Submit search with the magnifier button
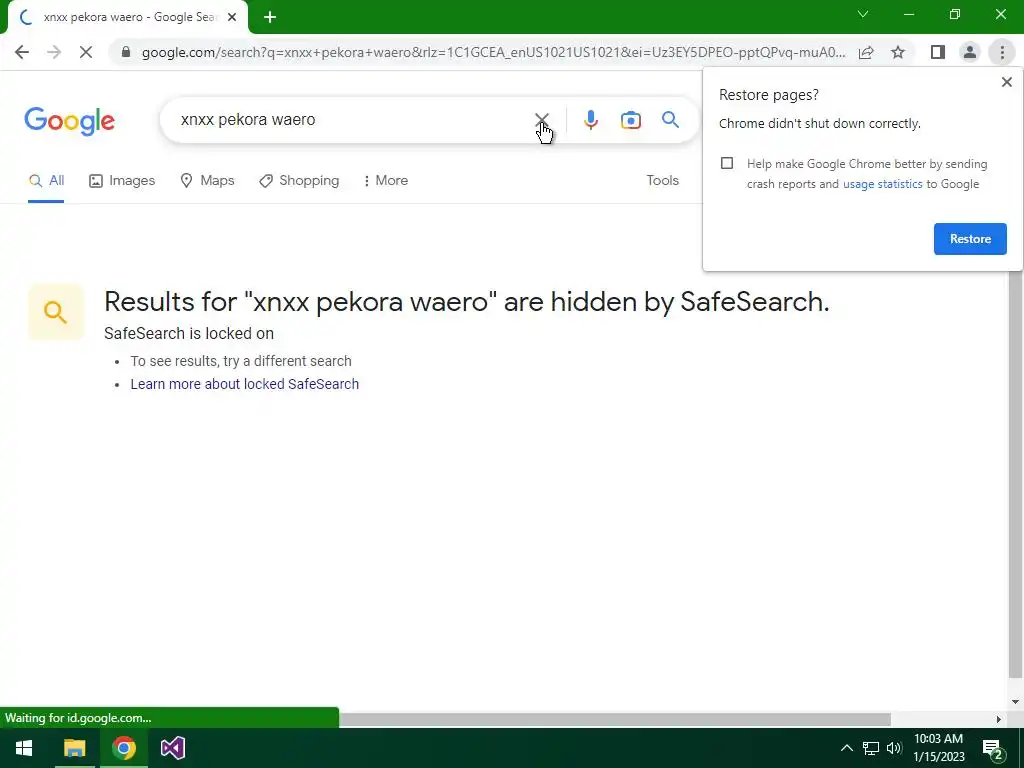Image resolution: width=1024 pixels, height=768 pixels. [x=670, y=120]
